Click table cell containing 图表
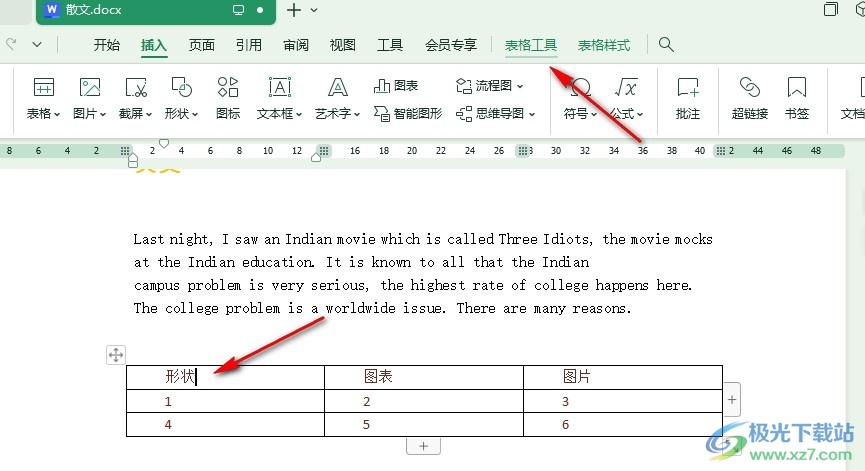 [424, 377]
